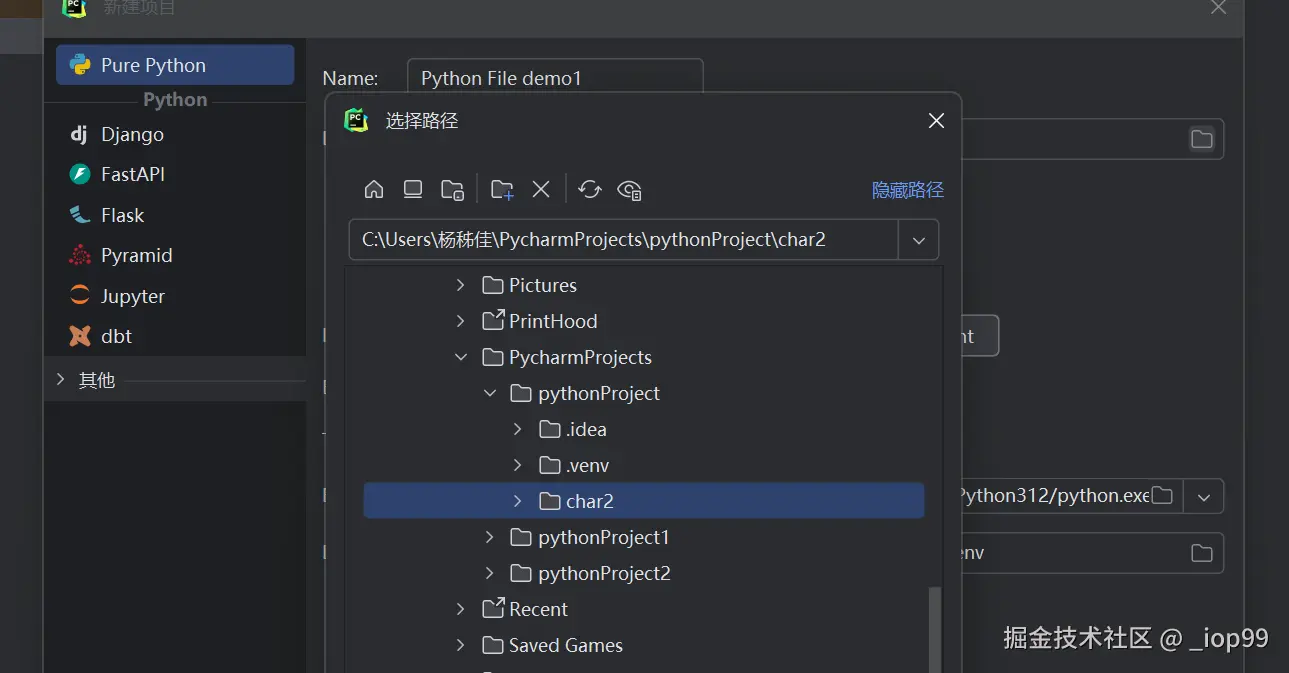Expand the 其他 section in sidebar
The width and height of the screenshot is (1289, 673).
pos(61,380)
